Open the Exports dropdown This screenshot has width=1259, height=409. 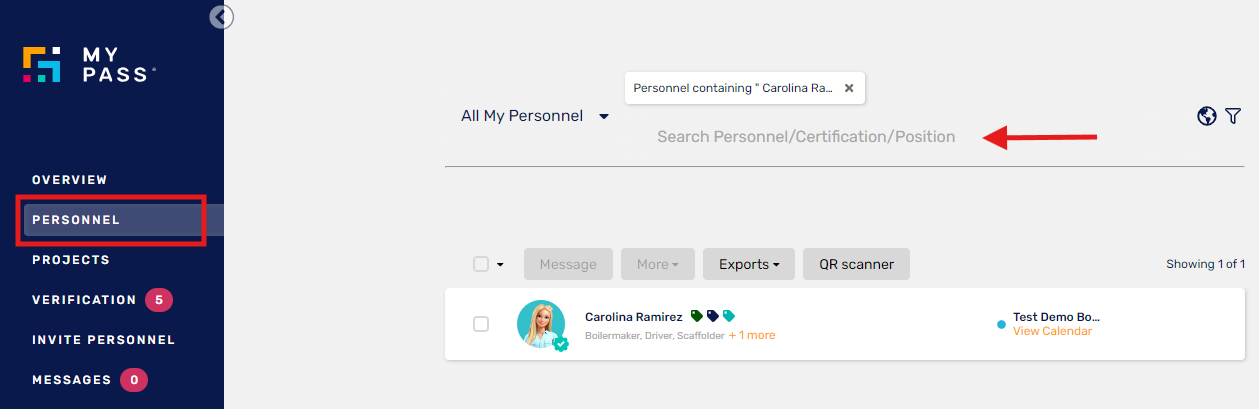click(749, 264)
